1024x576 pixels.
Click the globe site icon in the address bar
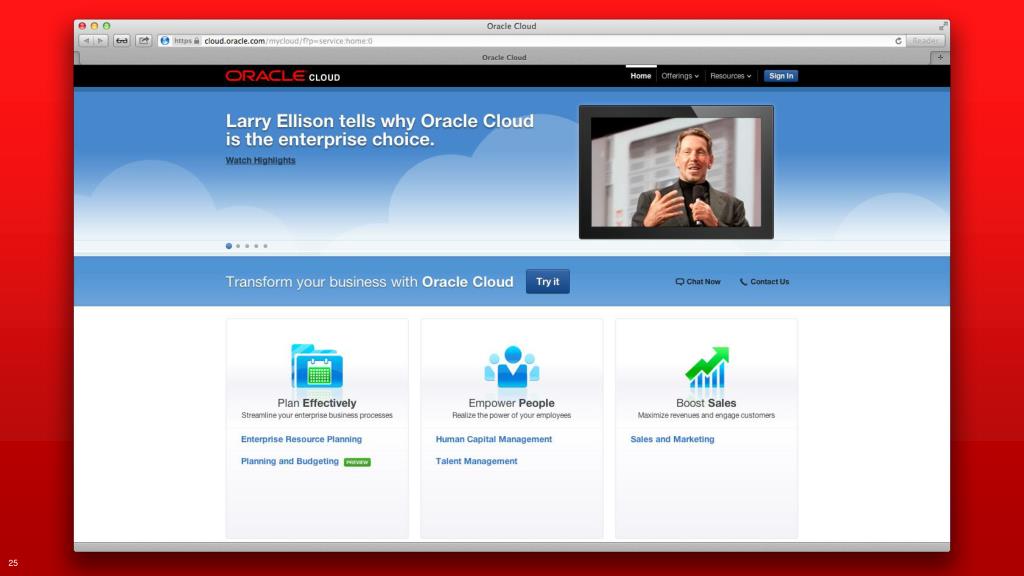165,40
